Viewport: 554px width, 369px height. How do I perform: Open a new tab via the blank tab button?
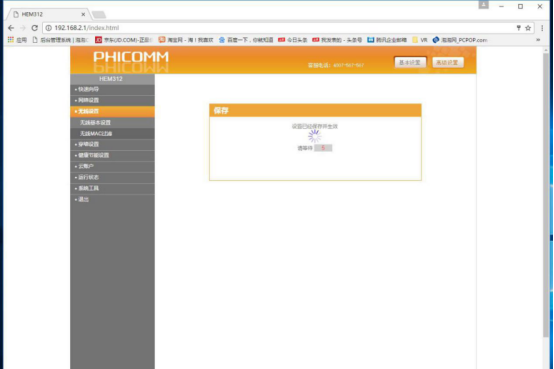[99, 14]
